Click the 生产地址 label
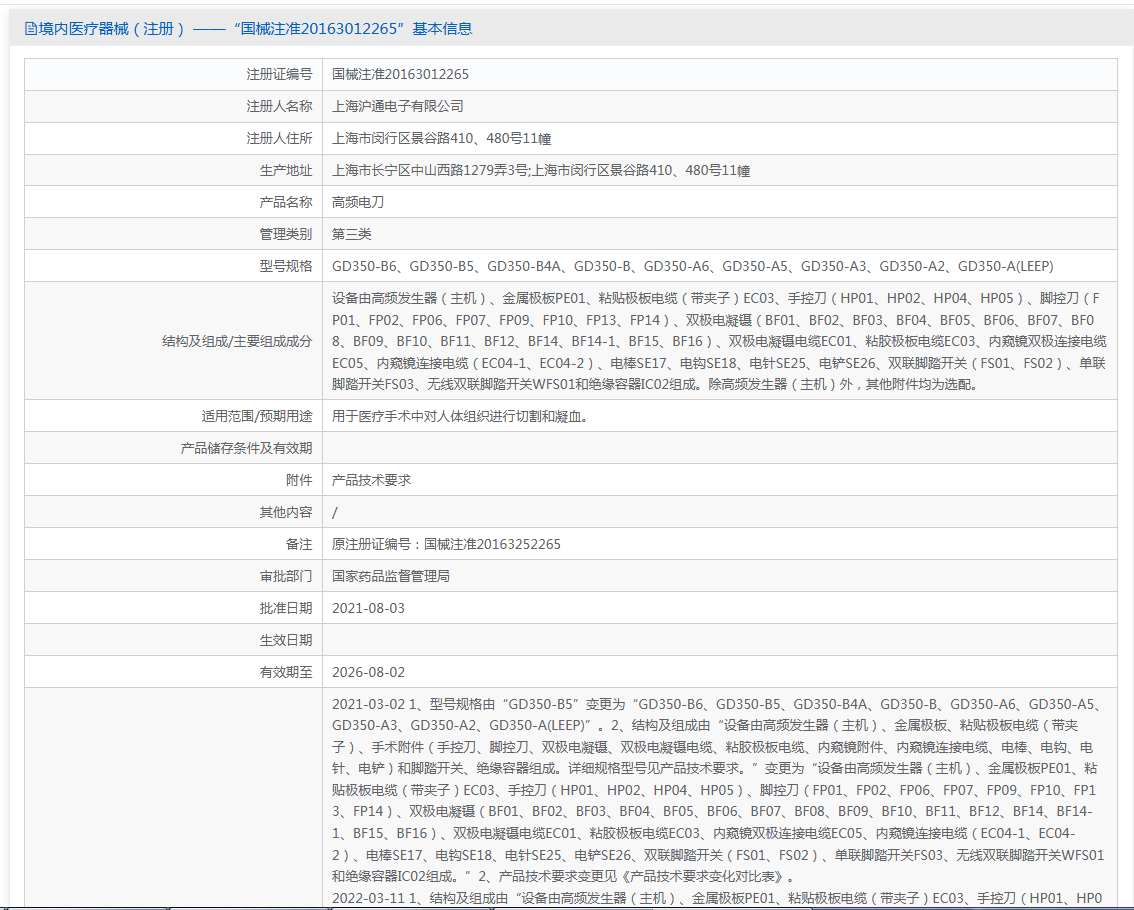This screenshot has width=1134, height=910. click(x=286, y=170)
